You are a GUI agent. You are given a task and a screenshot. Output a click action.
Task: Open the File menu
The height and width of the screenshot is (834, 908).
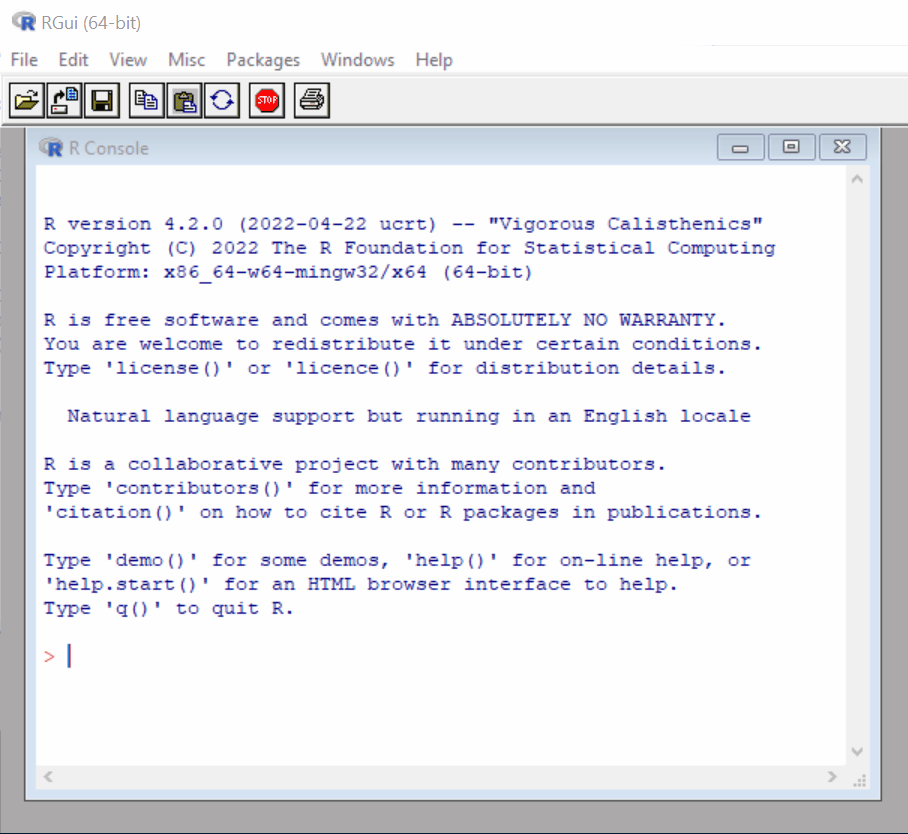(24, 60)
